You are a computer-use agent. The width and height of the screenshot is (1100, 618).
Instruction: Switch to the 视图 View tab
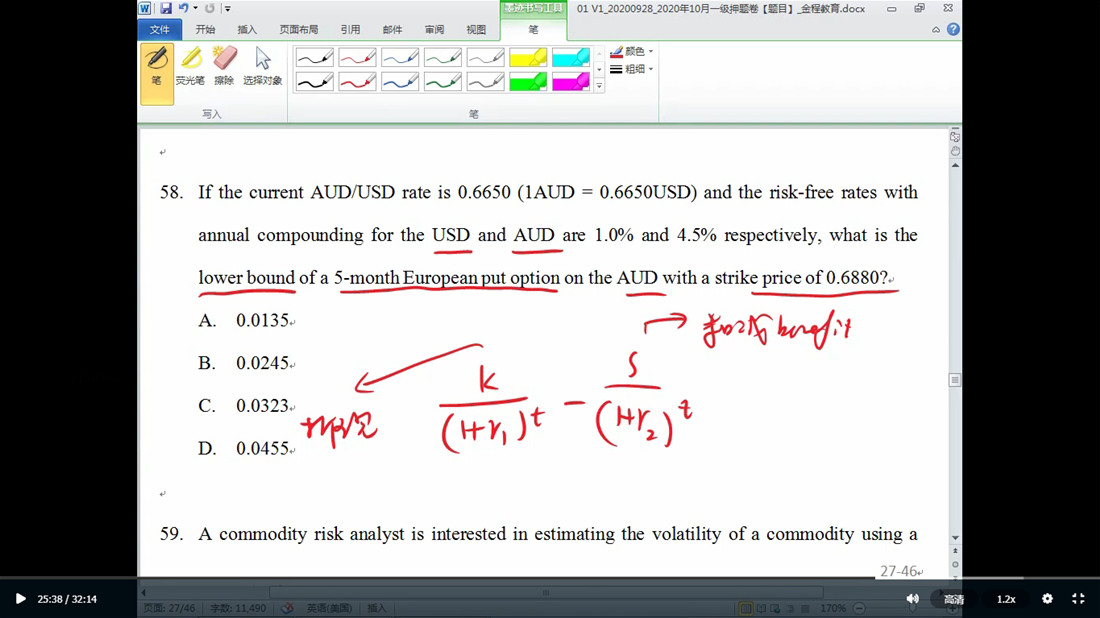click(x=476, y=29)
